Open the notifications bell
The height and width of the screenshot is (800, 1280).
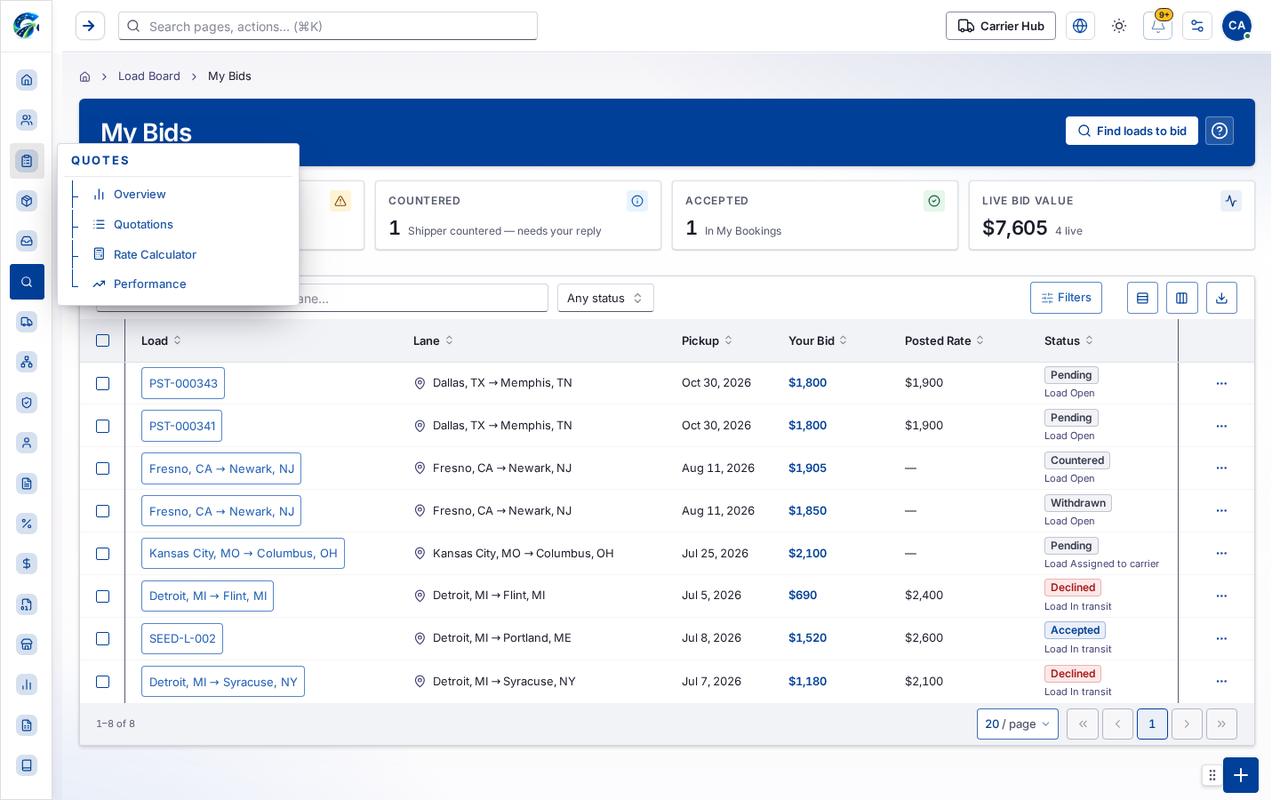1158,26
